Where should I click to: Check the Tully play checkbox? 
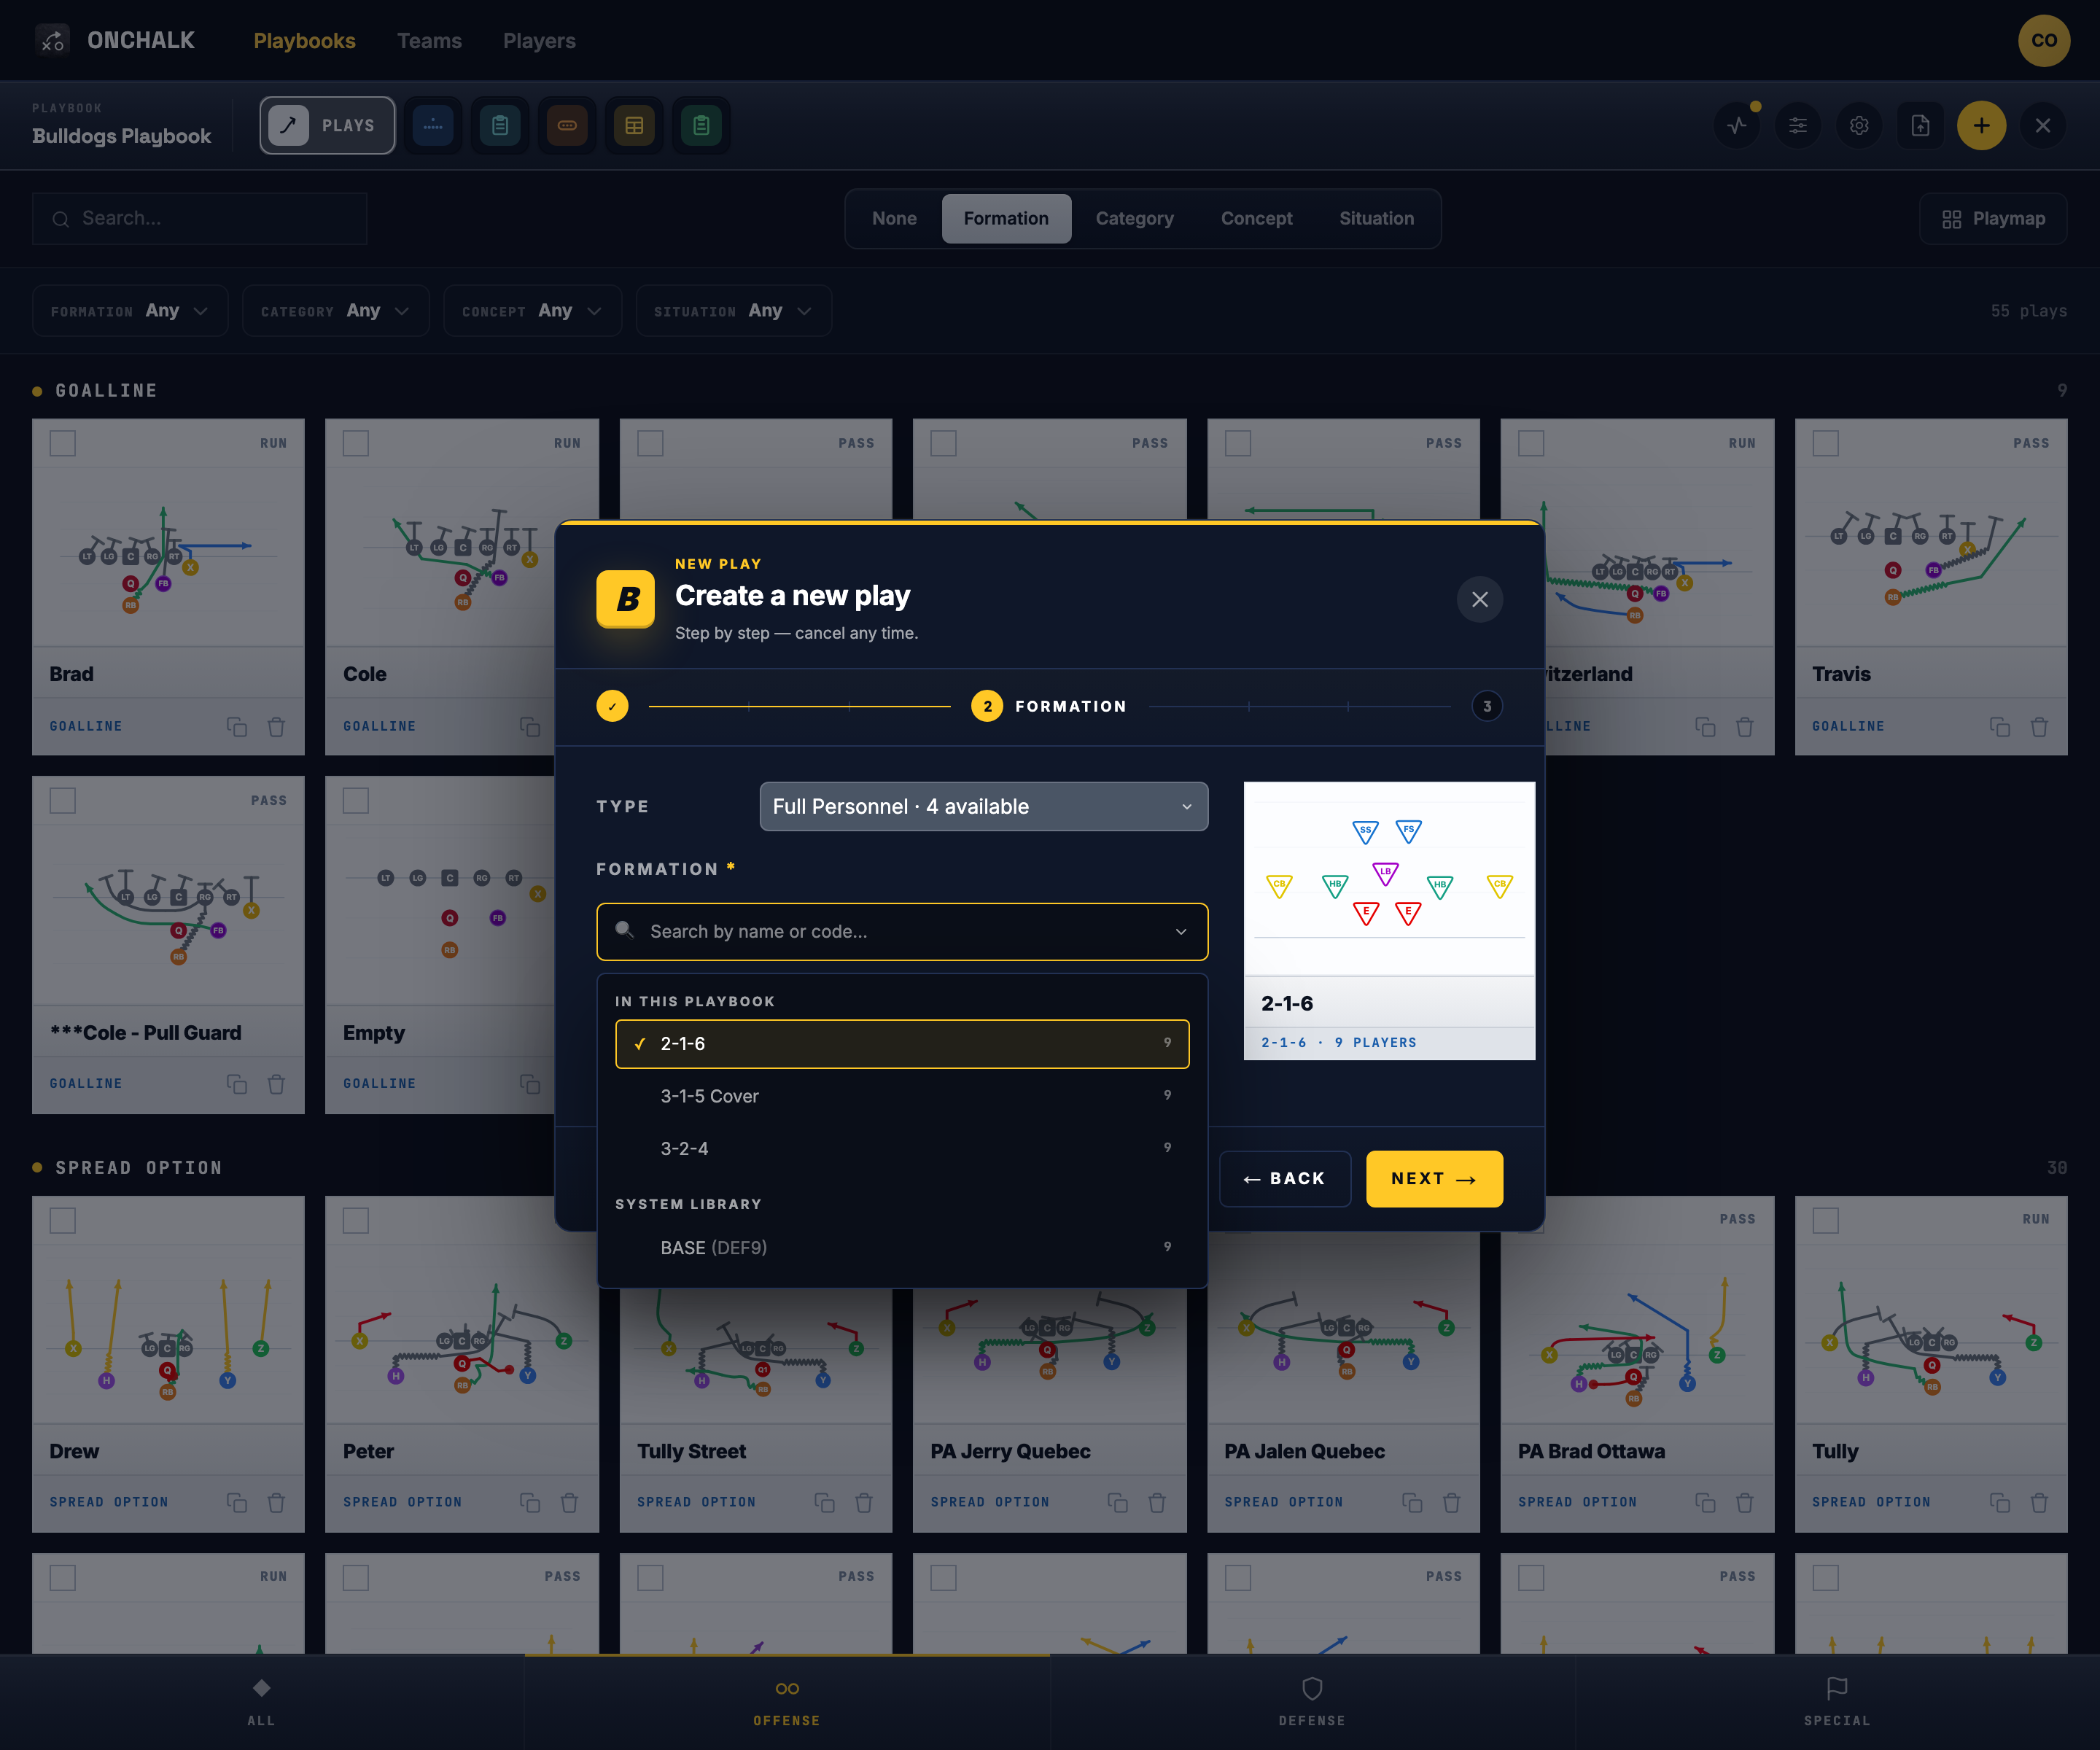click(x=1826, y=1220)
